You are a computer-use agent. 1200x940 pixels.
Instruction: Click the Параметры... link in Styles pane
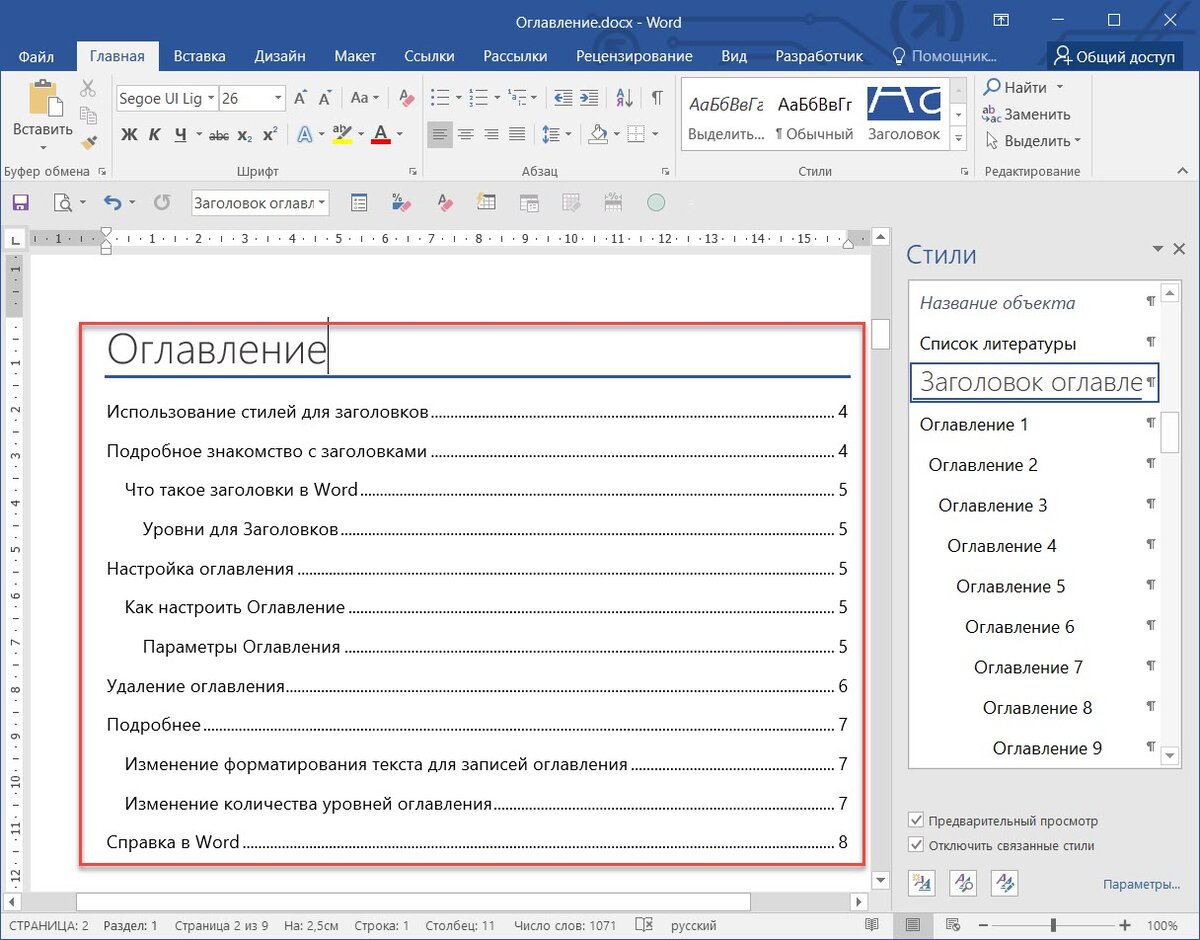[1141, 885]
